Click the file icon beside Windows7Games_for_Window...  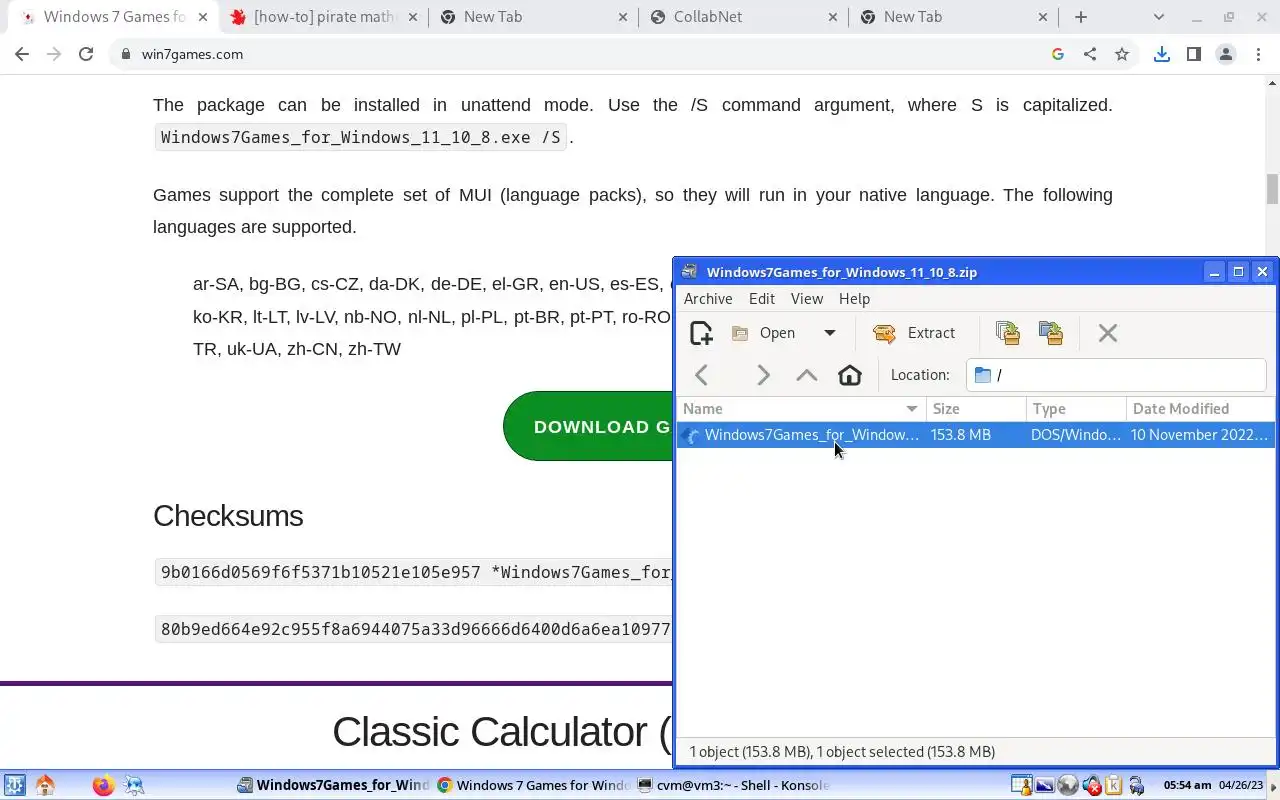tap(691, 435)
